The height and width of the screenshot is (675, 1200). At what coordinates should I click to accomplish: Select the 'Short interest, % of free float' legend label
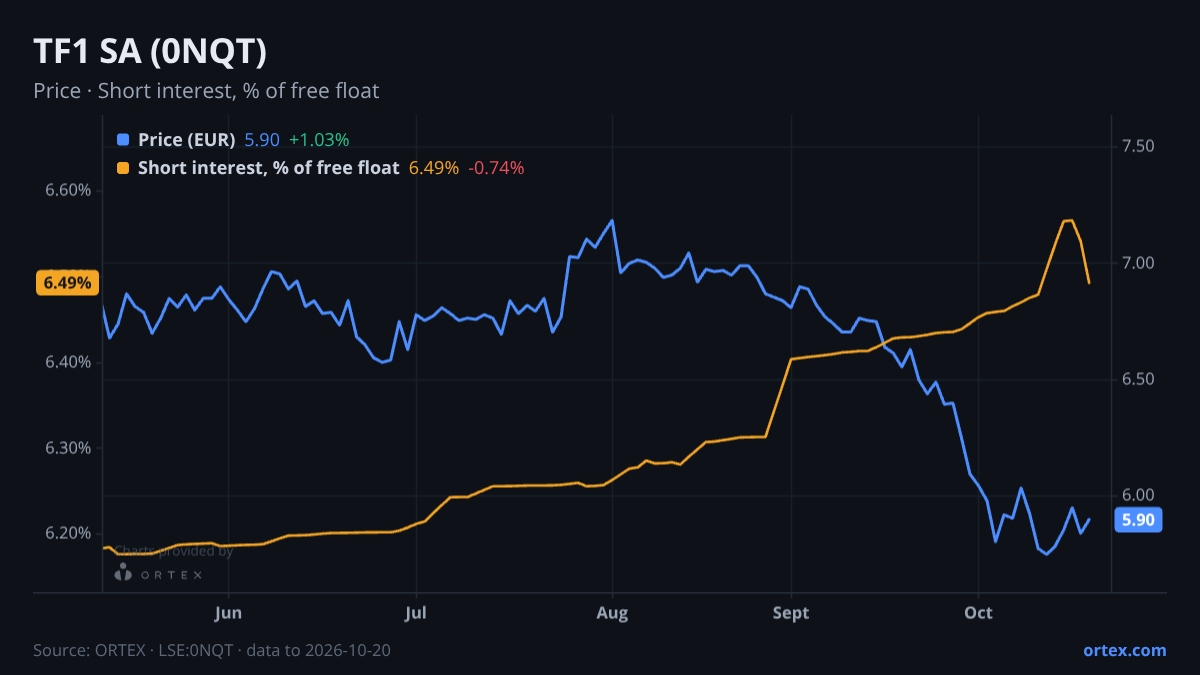click(268, 168)
